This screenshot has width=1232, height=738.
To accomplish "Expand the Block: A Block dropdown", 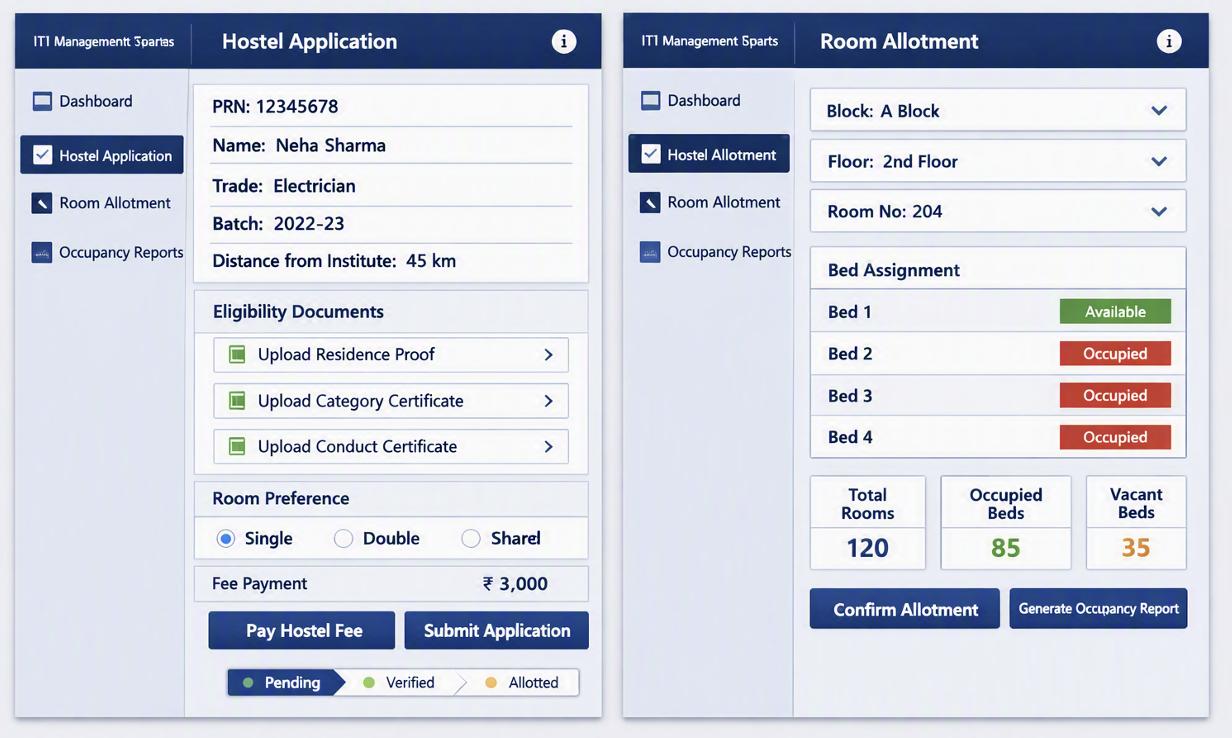I will click(x=998, y=110).
